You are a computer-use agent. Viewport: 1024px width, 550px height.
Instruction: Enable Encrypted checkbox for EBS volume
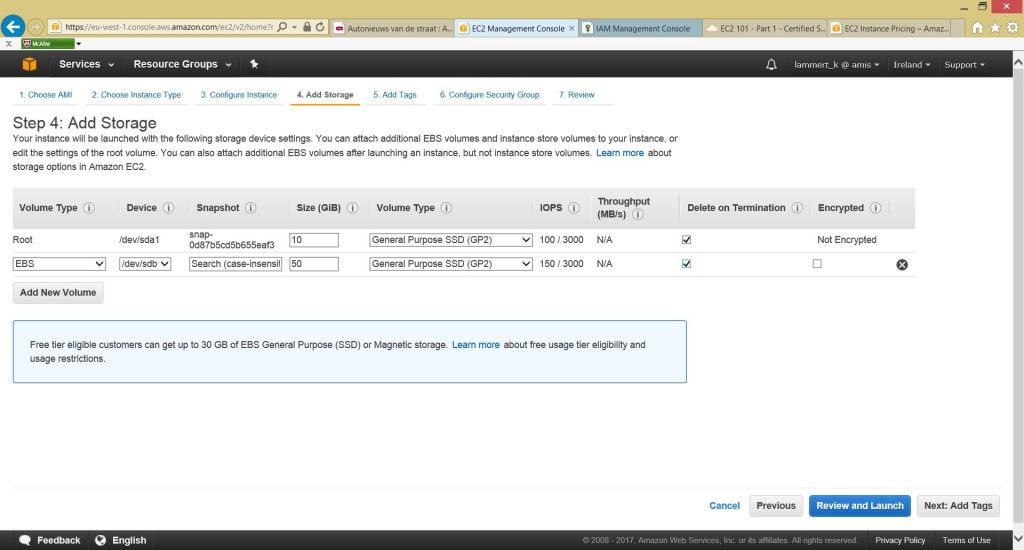click(x=817, y=264)
